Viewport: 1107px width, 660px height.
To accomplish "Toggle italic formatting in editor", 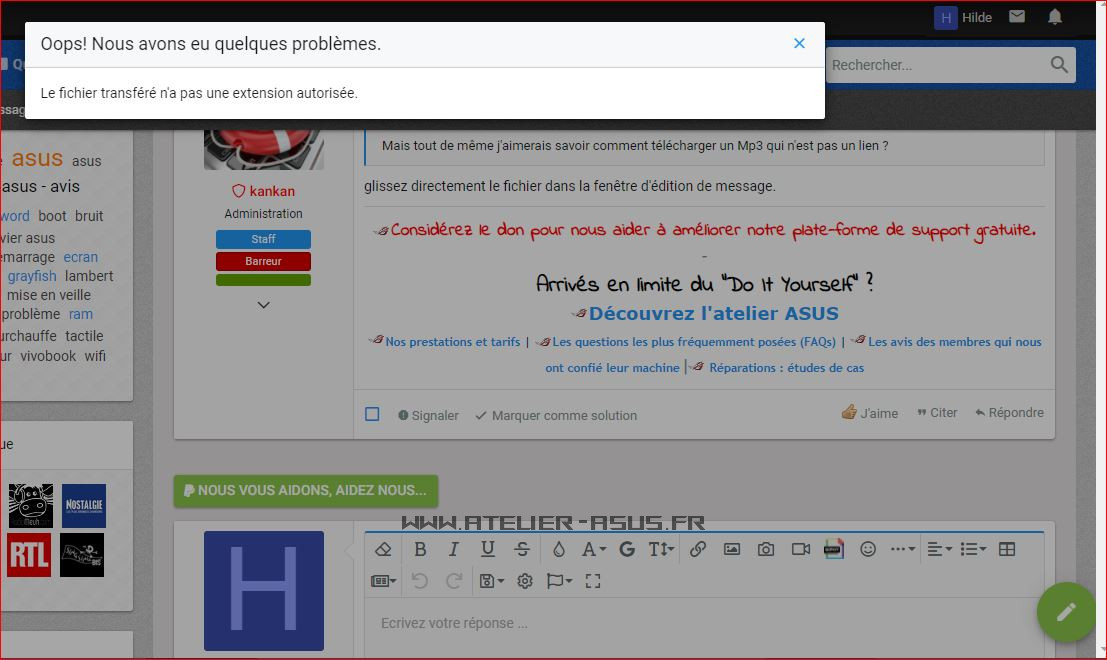I will click(x=453, y=549).
